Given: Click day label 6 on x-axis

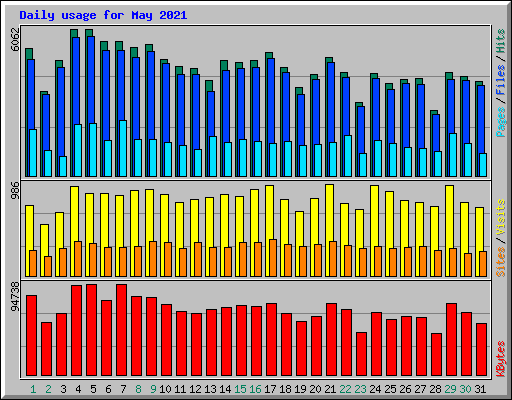Looking at the screenshot, I should click(x=108, y=389).
